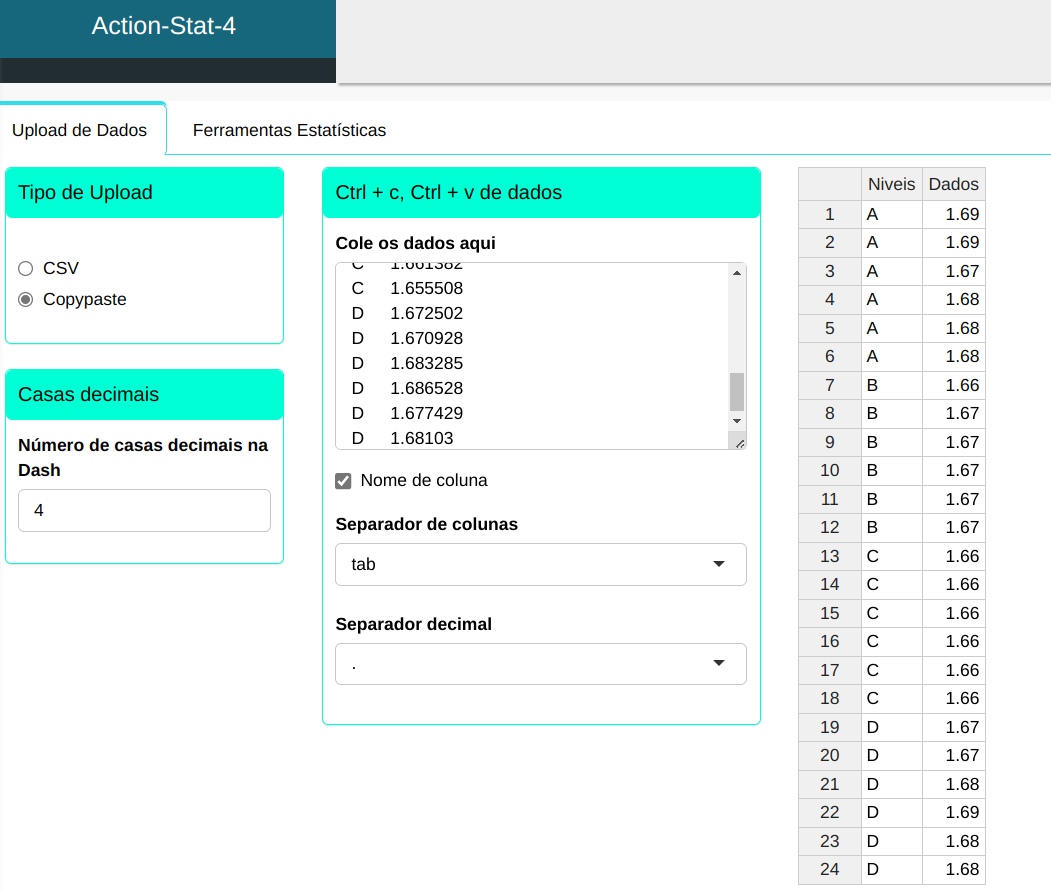The height and width of the screenshot is (891, 1051).
Task: Select the Niveis column header
Action: tap(891, 184)
